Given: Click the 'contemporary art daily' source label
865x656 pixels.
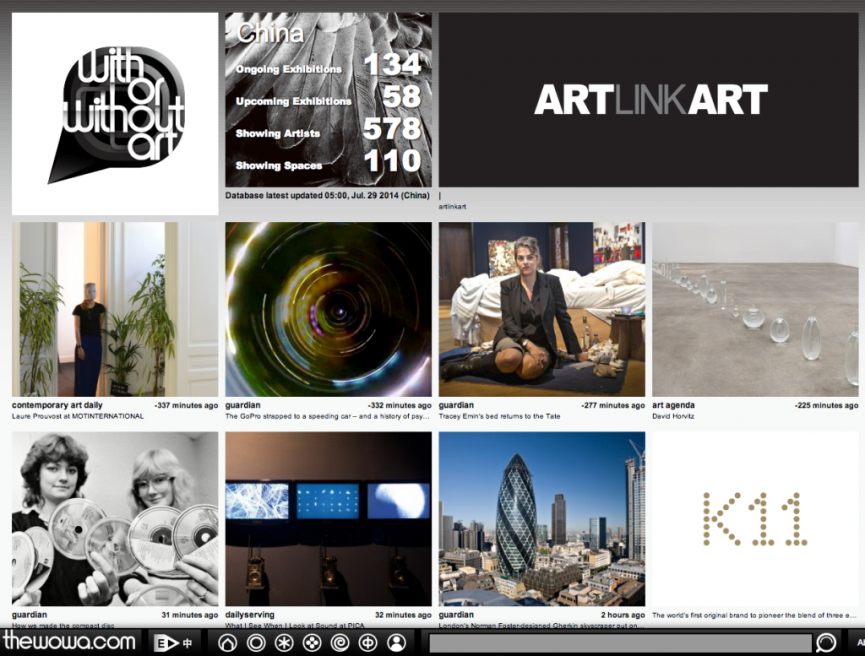Looking at the screenshot, I should (57, 405).
